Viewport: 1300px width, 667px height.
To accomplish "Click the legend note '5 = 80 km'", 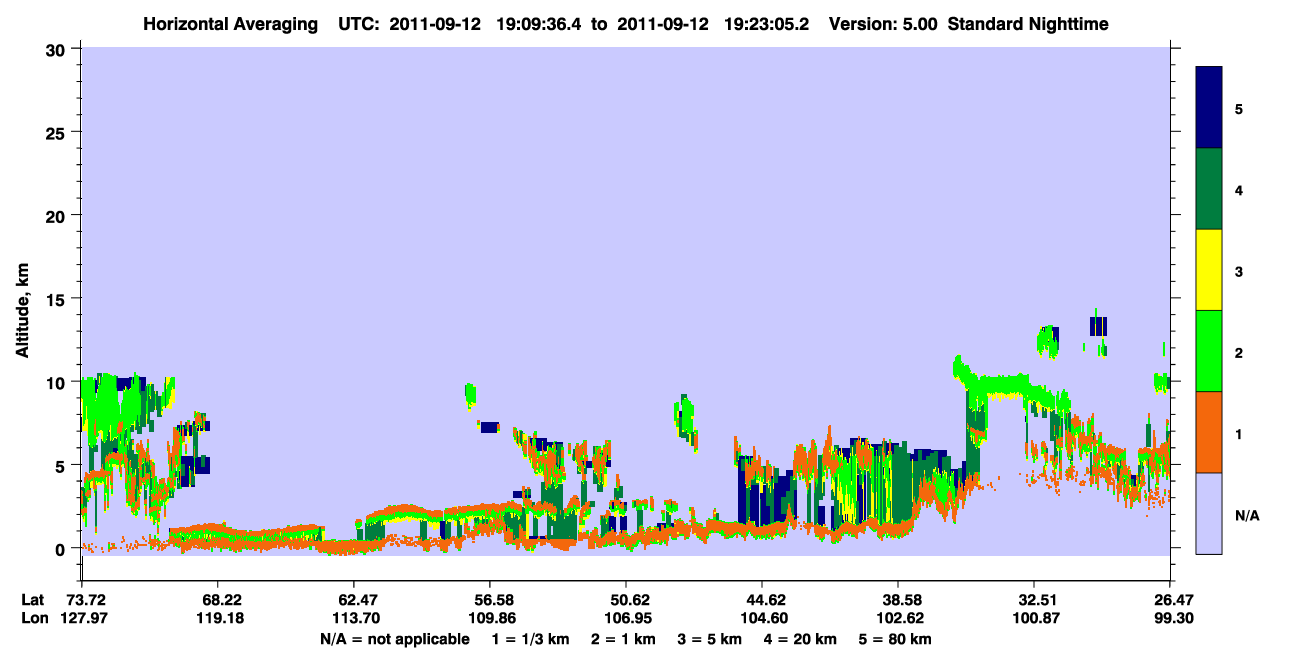I will point(897,638).
